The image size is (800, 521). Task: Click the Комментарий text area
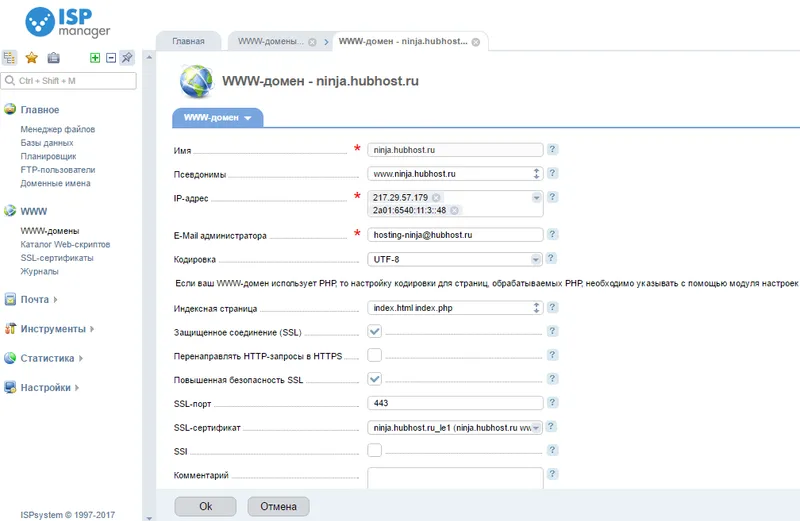(455, 478)
